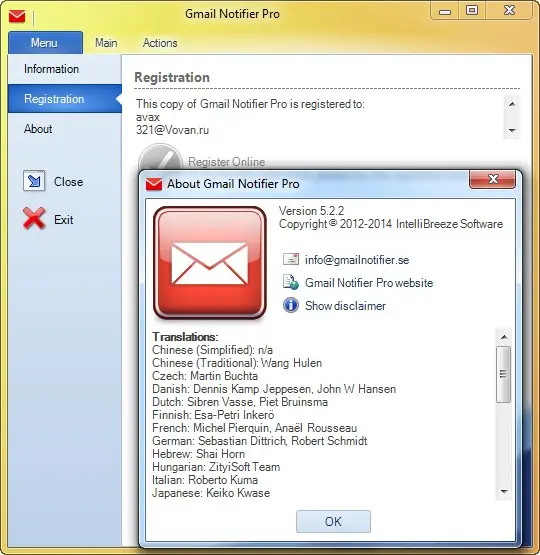Confirm the About dialog with OK

click(x=333, y=521)
